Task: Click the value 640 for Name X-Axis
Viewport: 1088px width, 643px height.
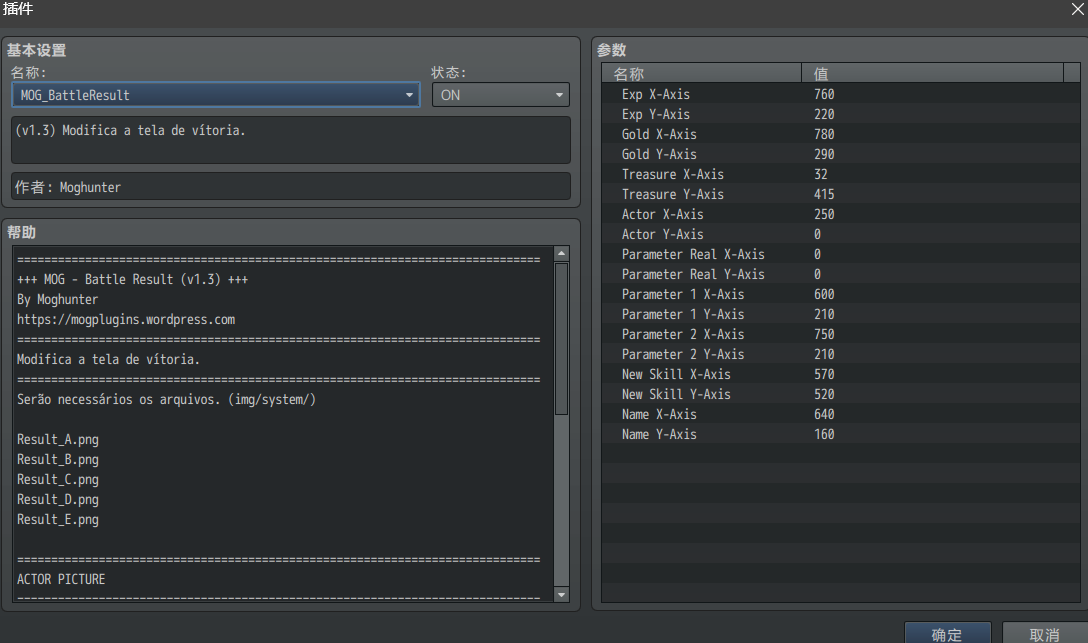Action: tap(824, 415)
